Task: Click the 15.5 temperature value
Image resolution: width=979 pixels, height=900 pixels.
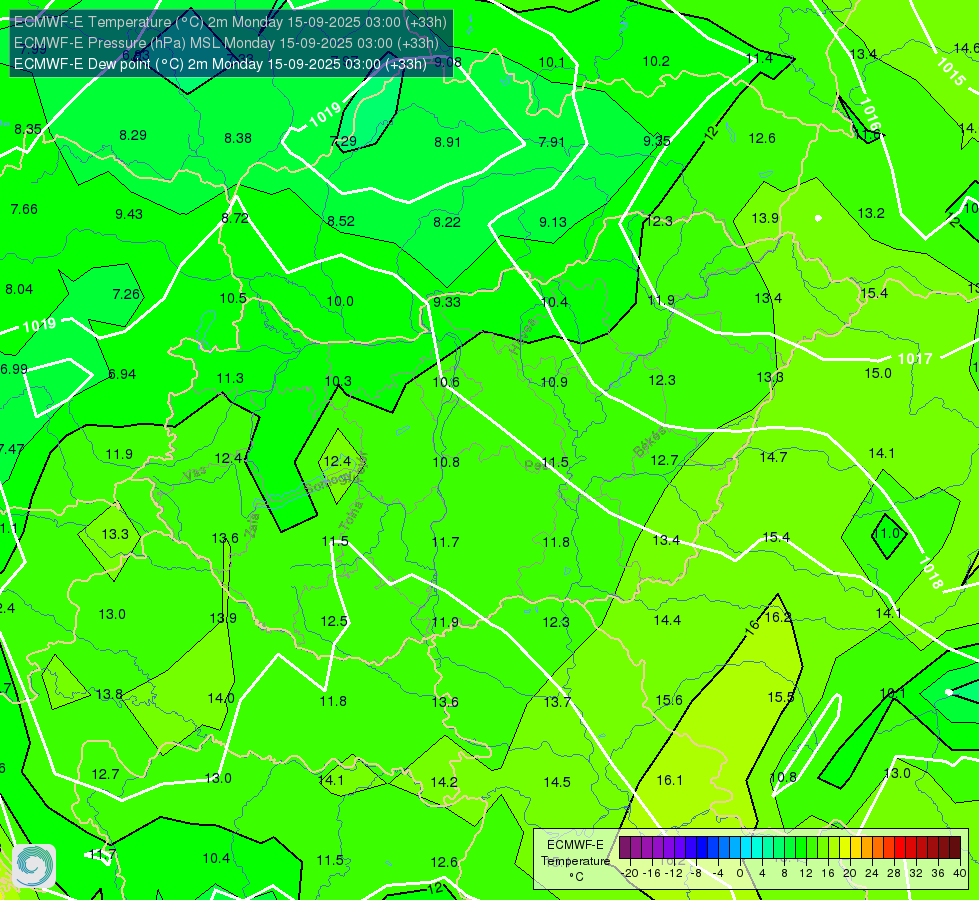Action: (780, 697)
